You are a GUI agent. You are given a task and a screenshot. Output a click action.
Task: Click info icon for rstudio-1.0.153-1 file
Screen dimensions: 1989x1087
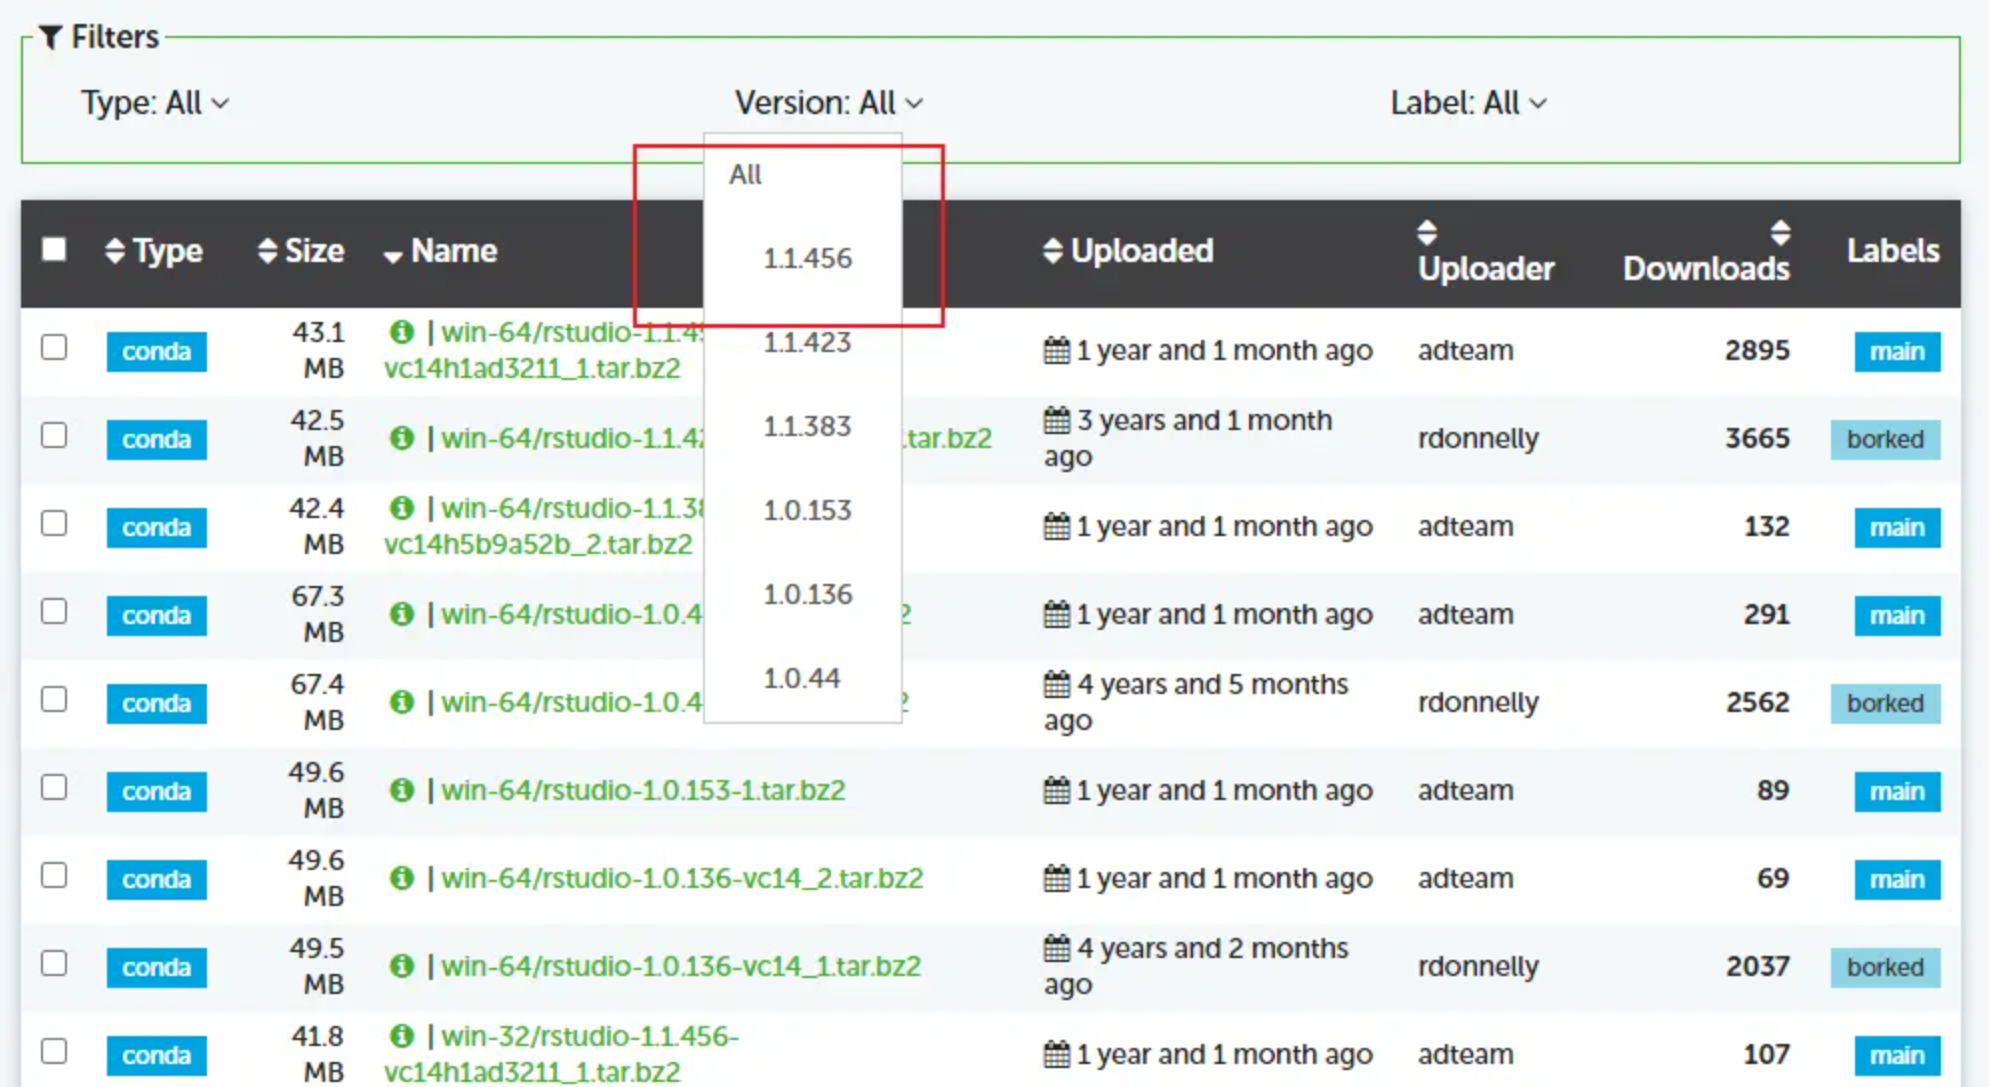(x=401, y=790)
